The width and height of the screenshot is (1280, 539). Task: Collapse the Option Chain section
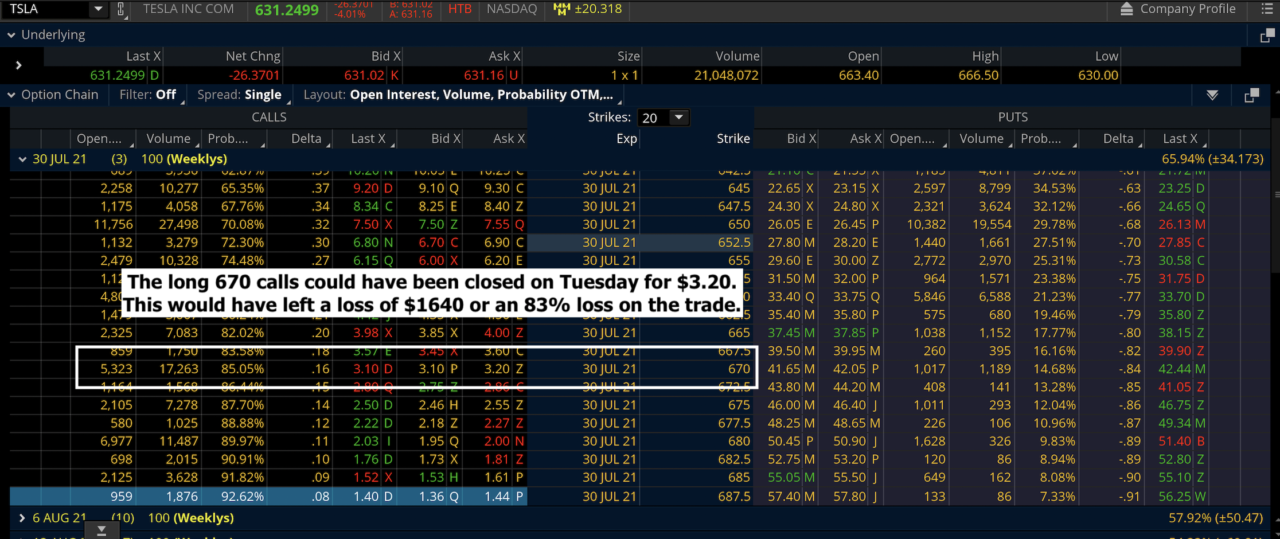[12, 95]
